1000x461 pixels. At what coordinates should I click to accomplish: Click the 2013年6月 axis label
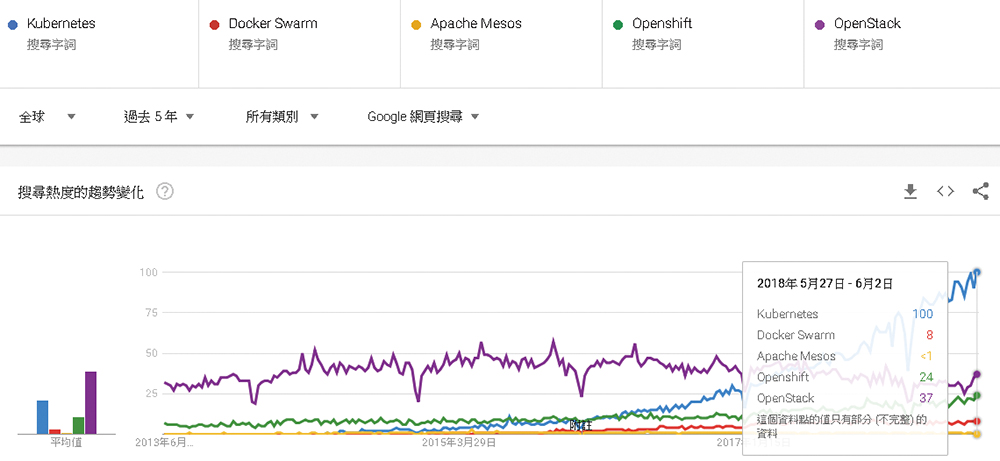[165, 441]
